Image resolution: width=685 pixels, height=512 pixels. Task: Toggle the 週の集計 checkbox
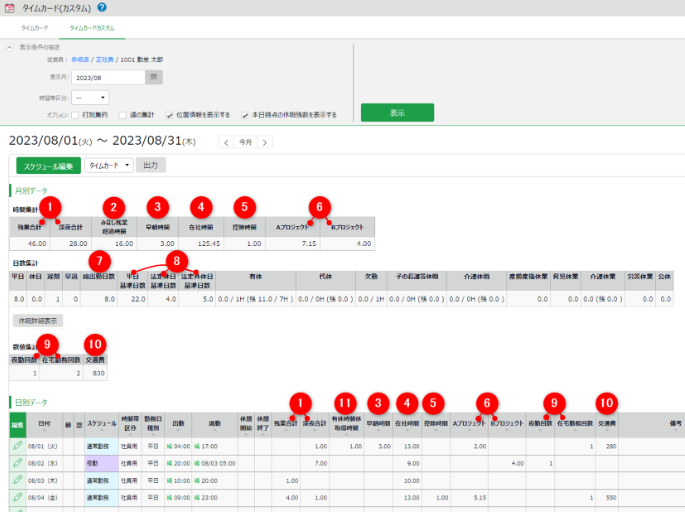[x=121, y=115]
